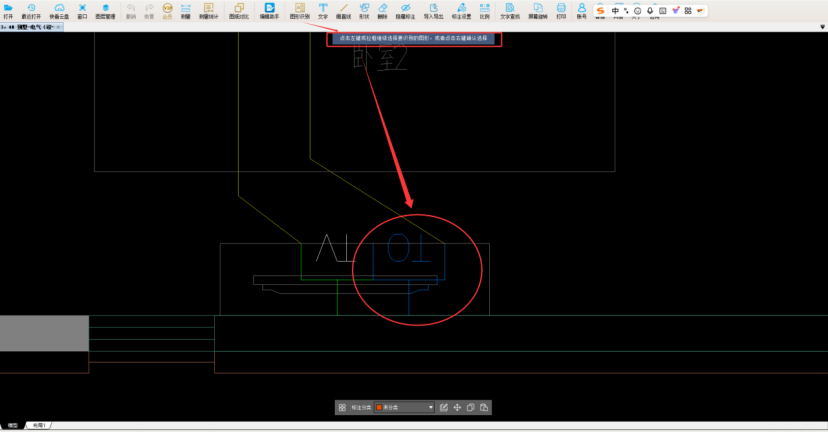Click the 打开 (Open) file icon
This screenshot has width=828, height=432.
9,10
